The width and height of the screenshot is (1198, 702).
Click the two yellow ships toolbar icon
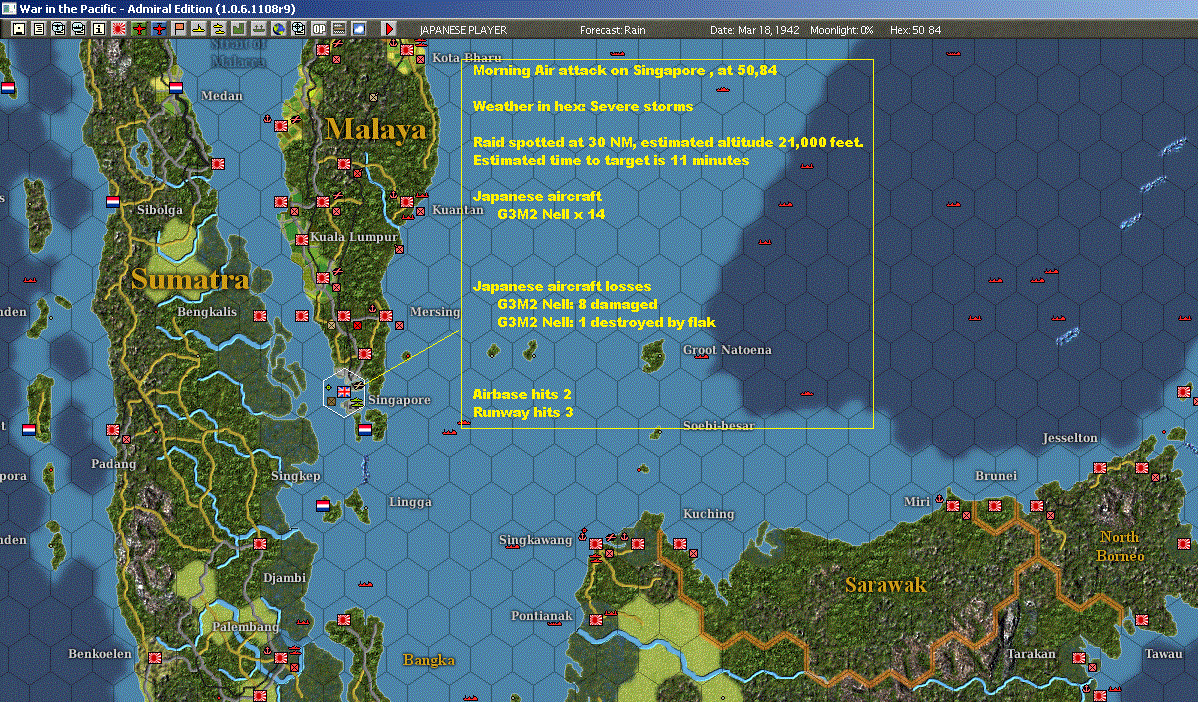tap(219, 29)
